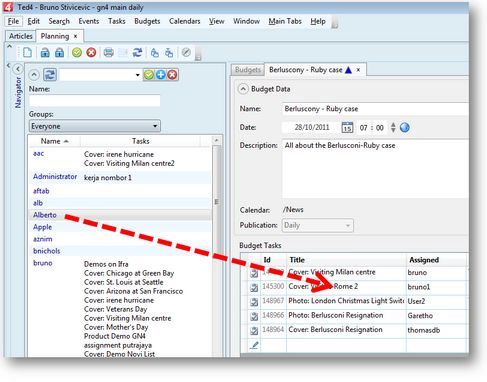Click the task icon for row 148967
Screen dimensions: 487x382
click(x=254, y=302)
